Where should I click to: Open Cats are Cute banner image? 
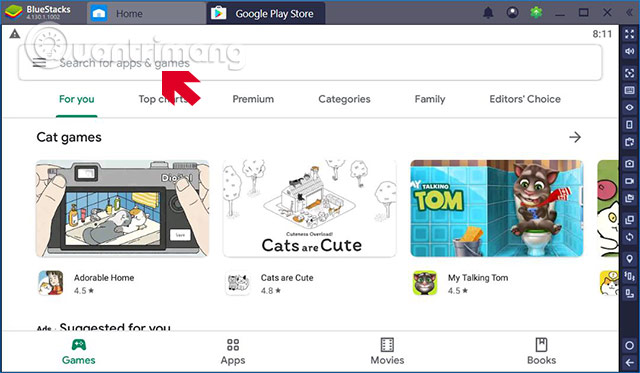pyautogui.click(x=310, y=209)
